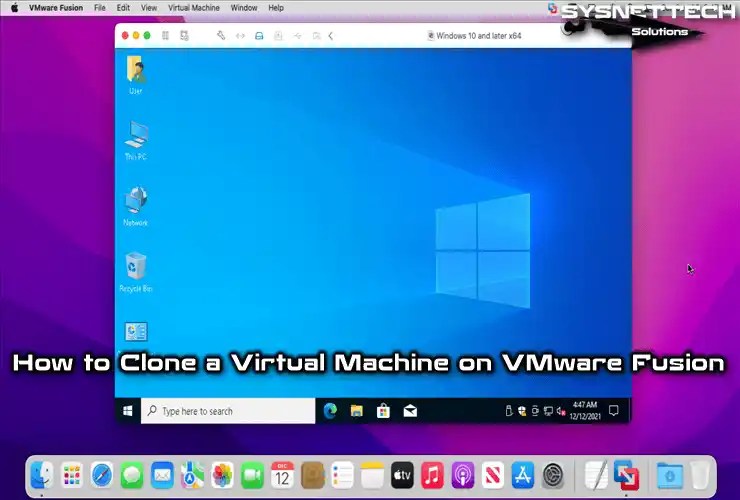This screenshot has width=740, height=500.
Task: Click the double-arrow icon beside the wrench
Action: point(240,36)
